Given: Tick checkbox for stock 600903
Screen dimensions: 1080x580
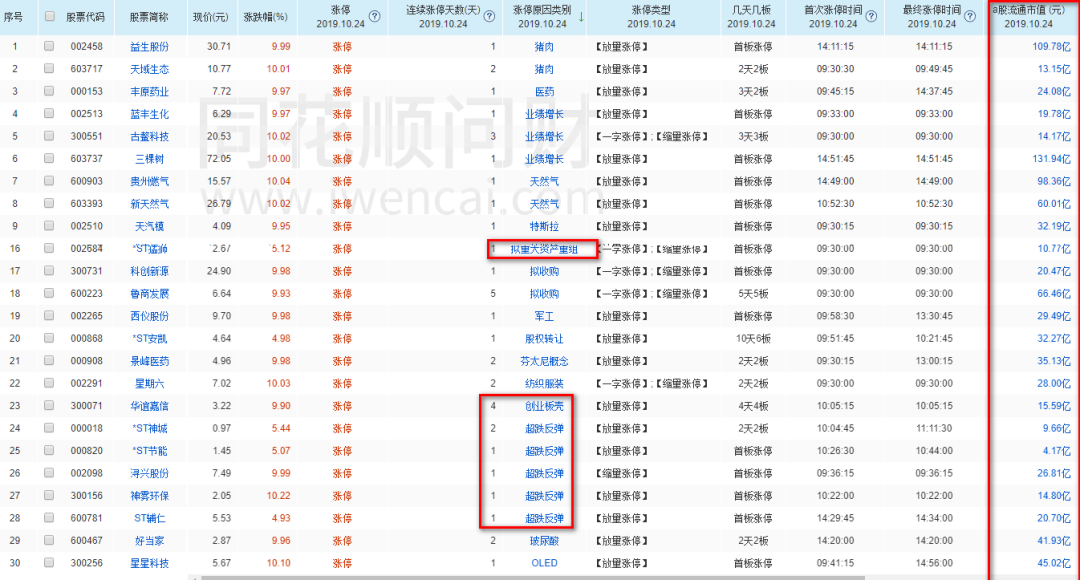Looking at the screenshot, I should coord(49,180).
